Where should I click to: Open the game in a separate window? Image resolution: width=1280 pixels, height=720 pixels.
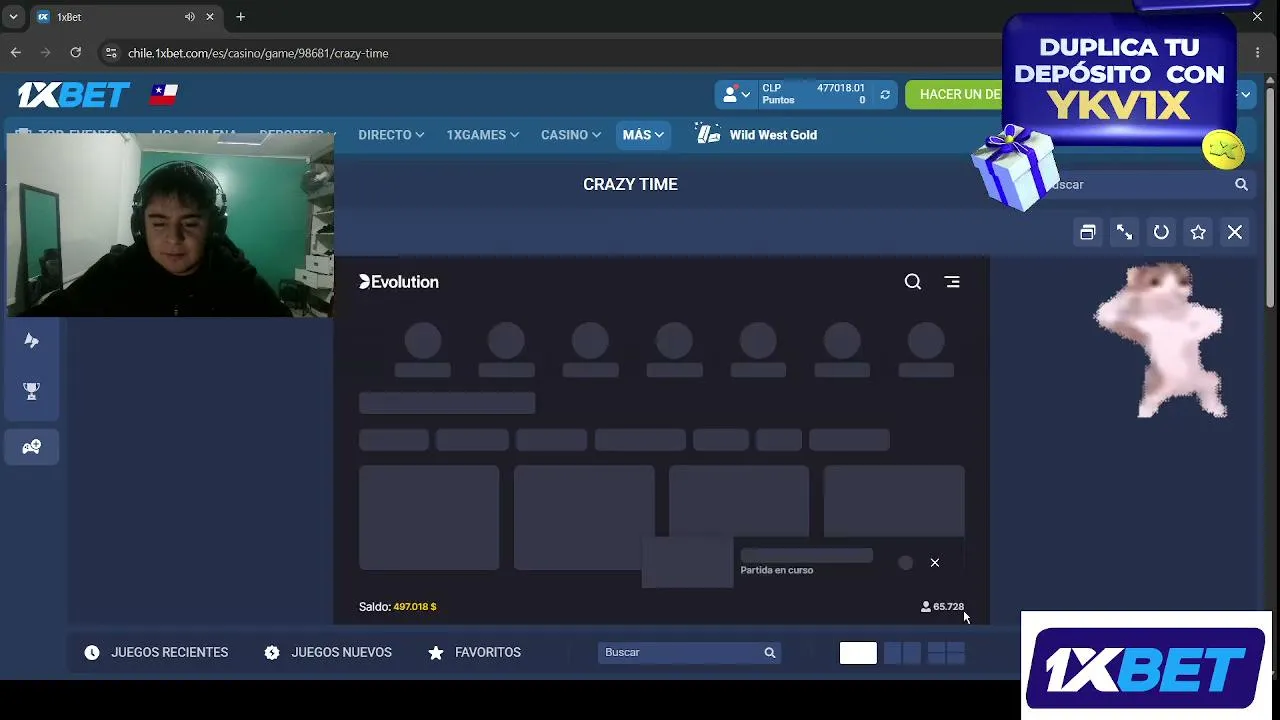tap(1088, 232)
